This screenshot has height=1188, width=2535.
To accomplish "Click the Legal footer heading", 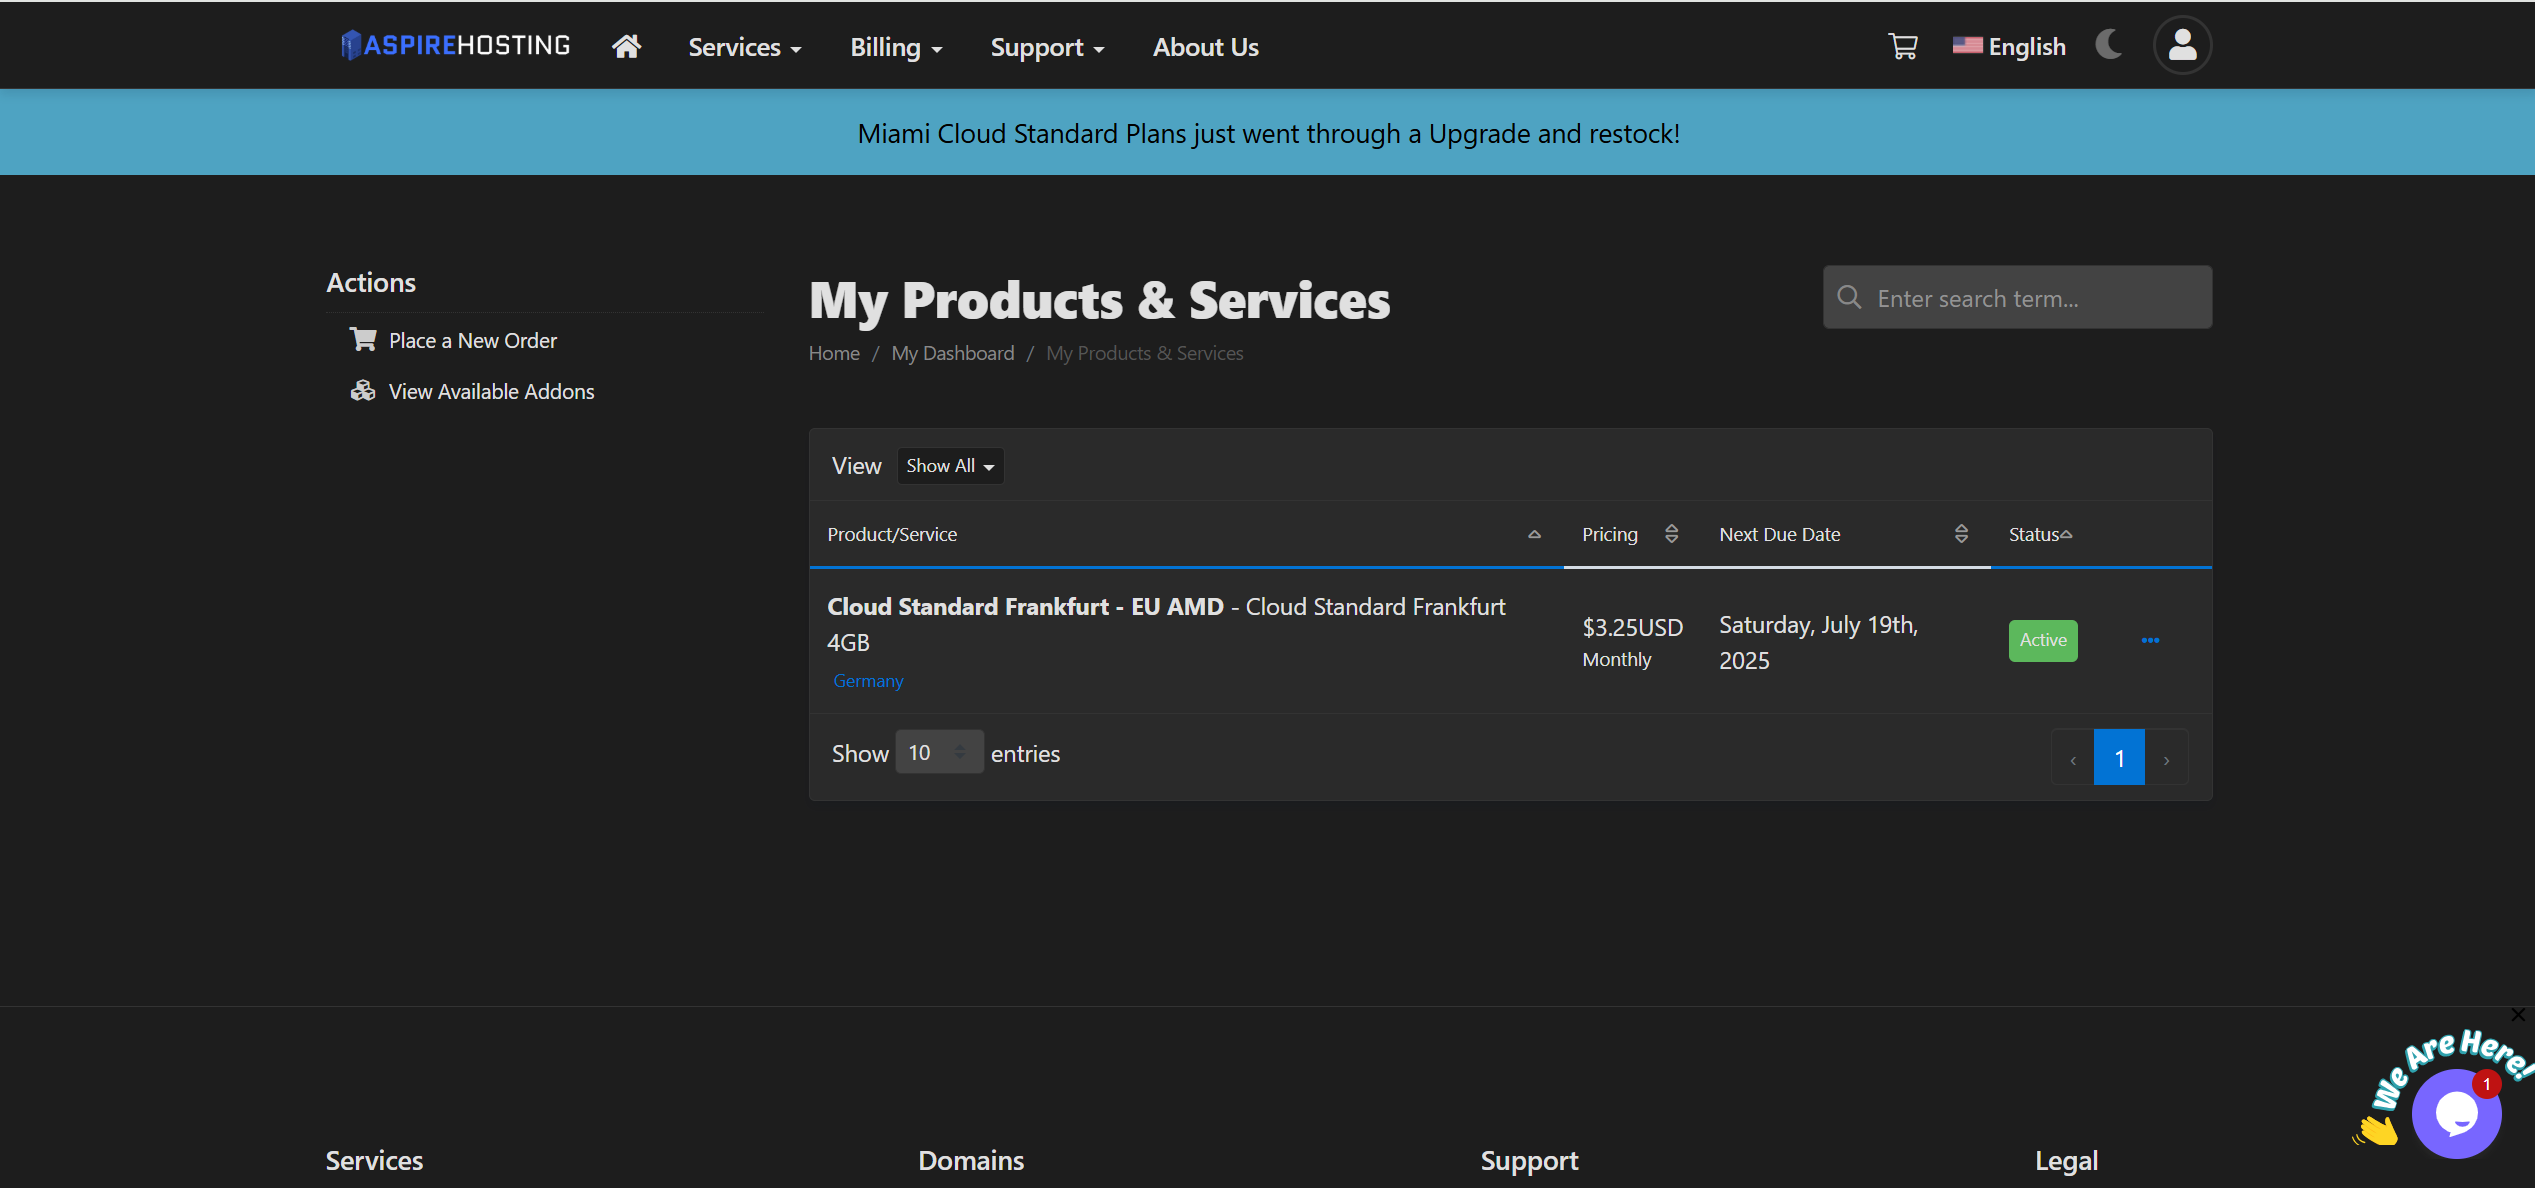I will (x=2066, y=1160).
